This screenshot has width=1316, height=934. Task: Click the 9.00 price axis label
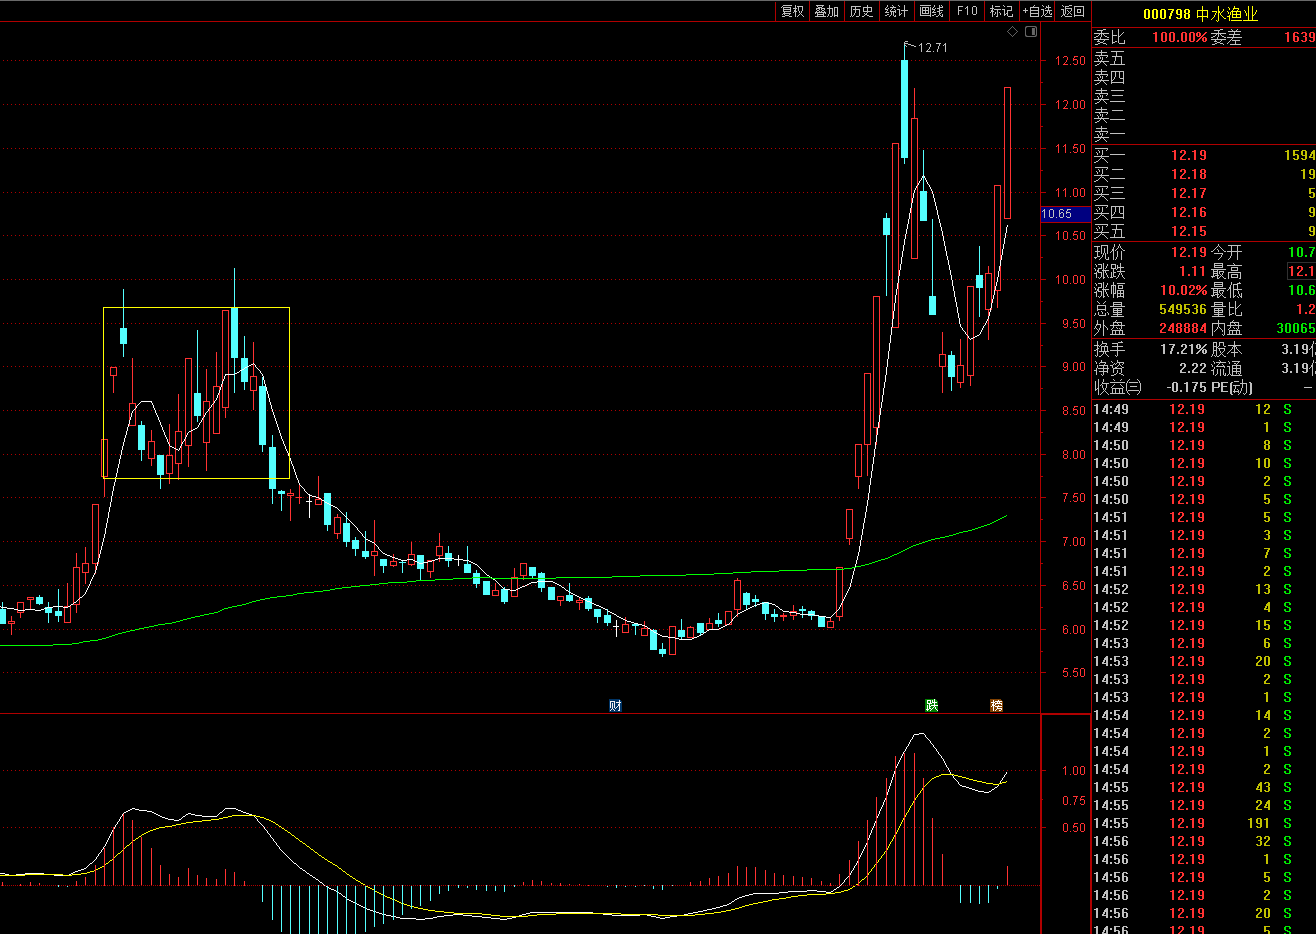point(1072,367)
